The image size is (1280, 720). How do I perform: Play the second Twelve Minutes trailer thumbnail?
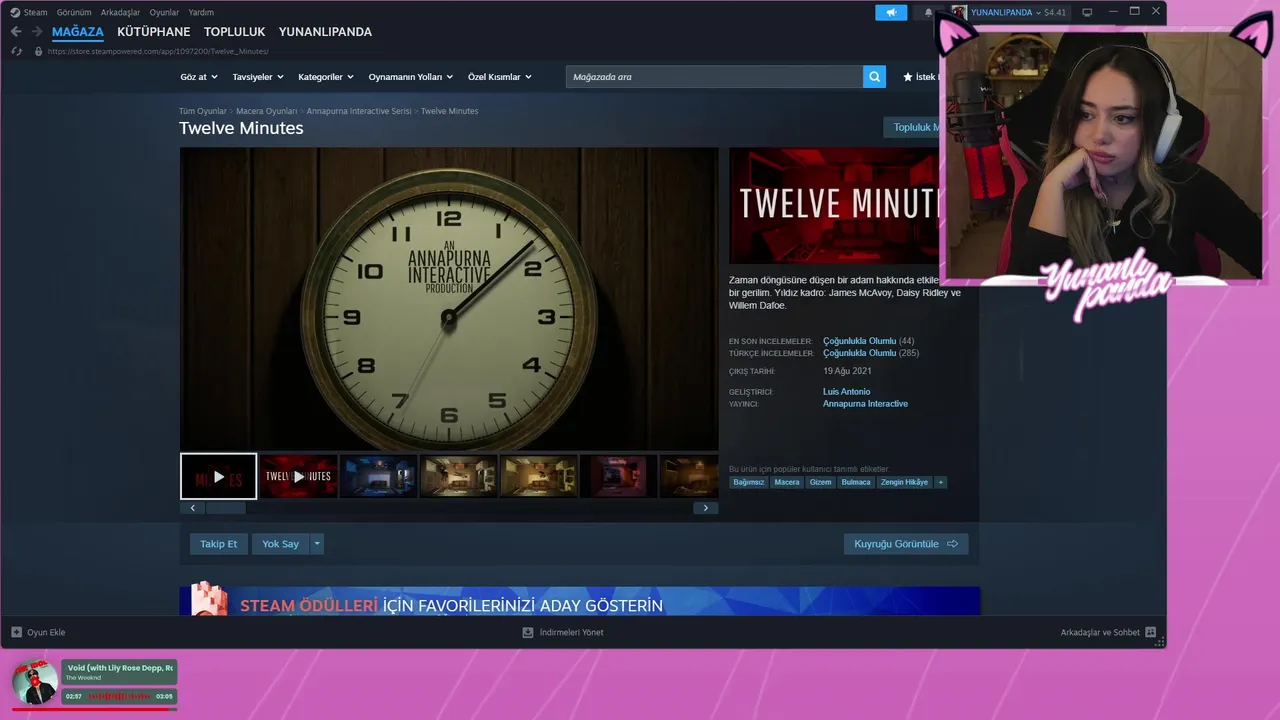[x=298, y=476]
